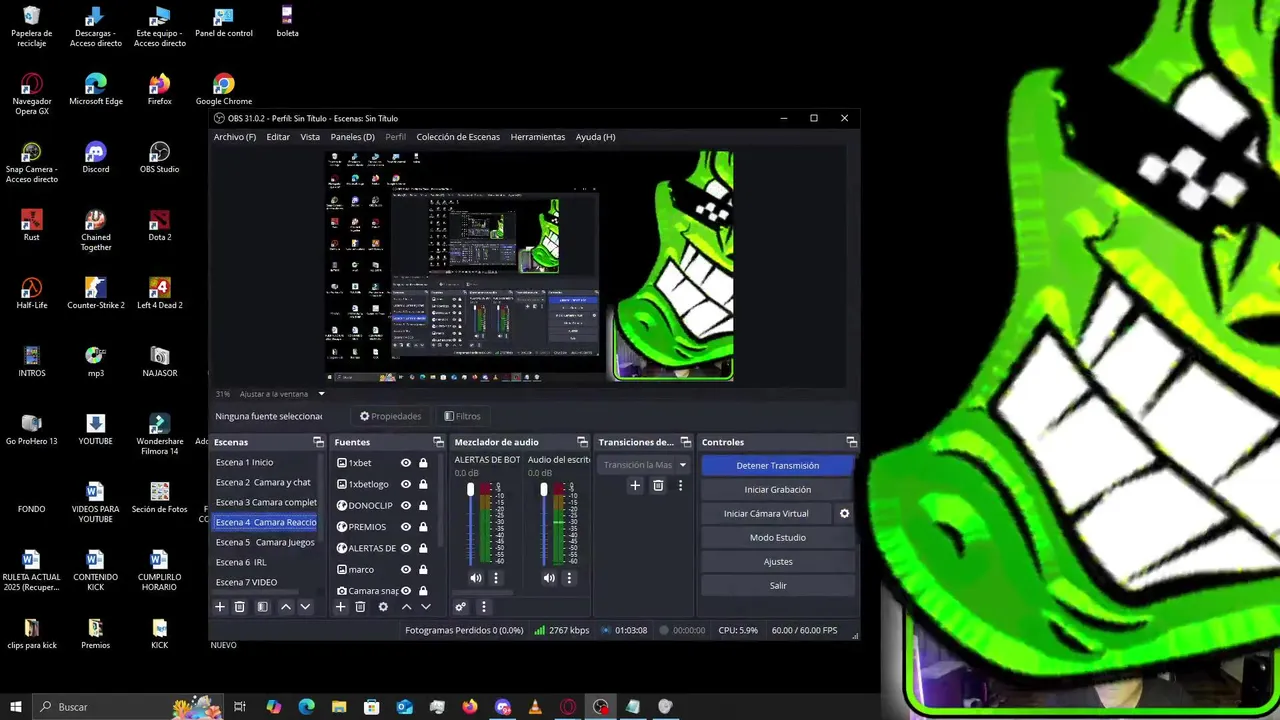
Task: Move scene up with arrow icon
Action: [286, 607]
